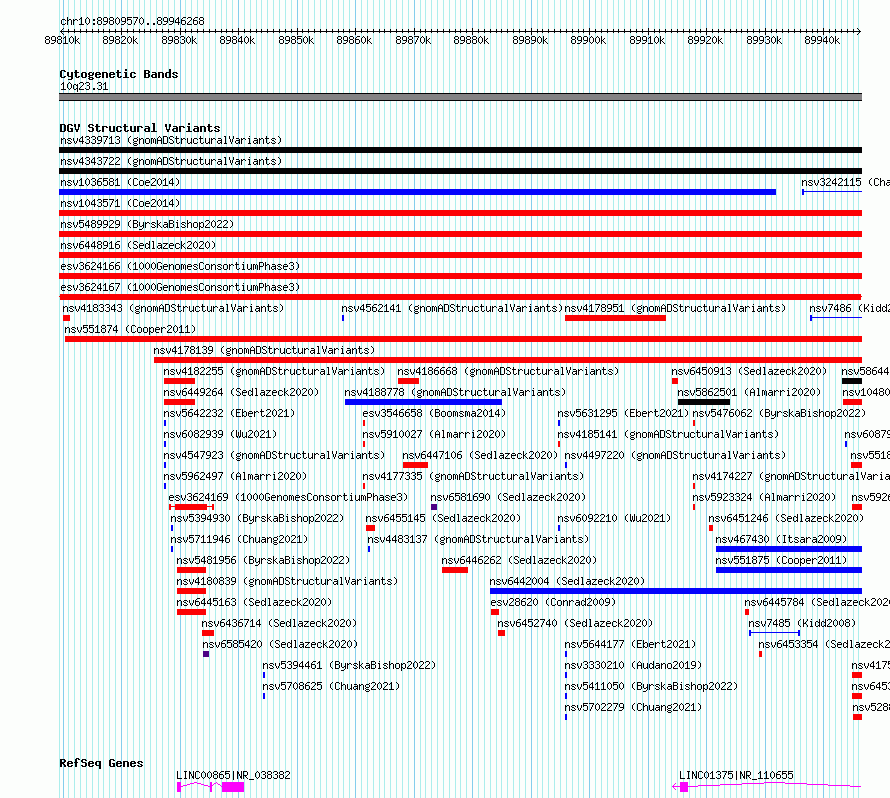Click the DGV Structural Variants track title

click(140, 128)
